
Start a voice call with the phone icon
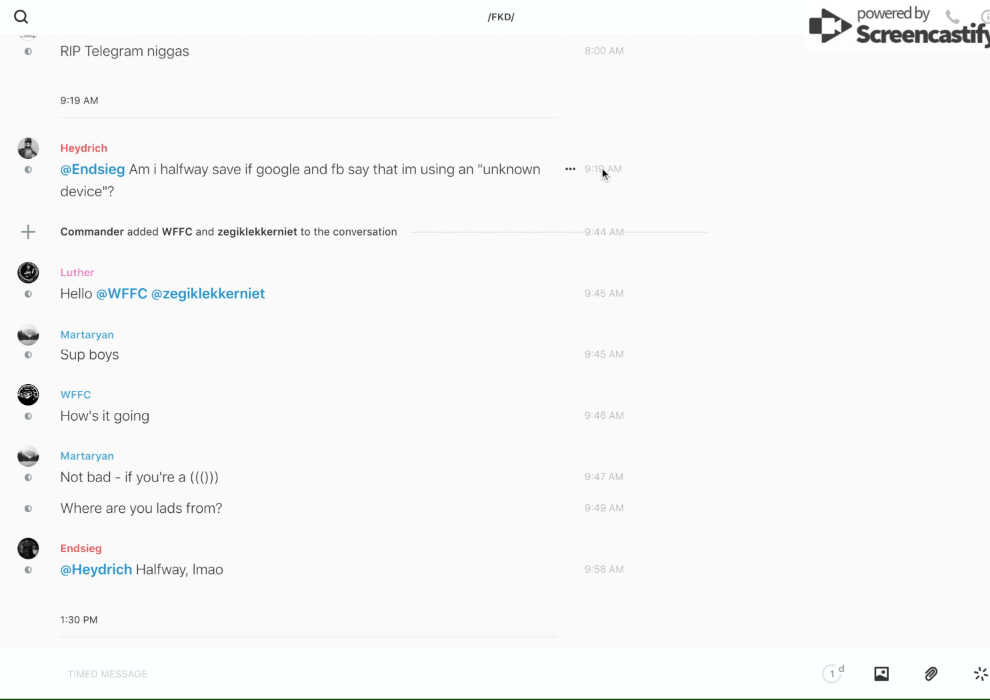[x=952, y=17]
